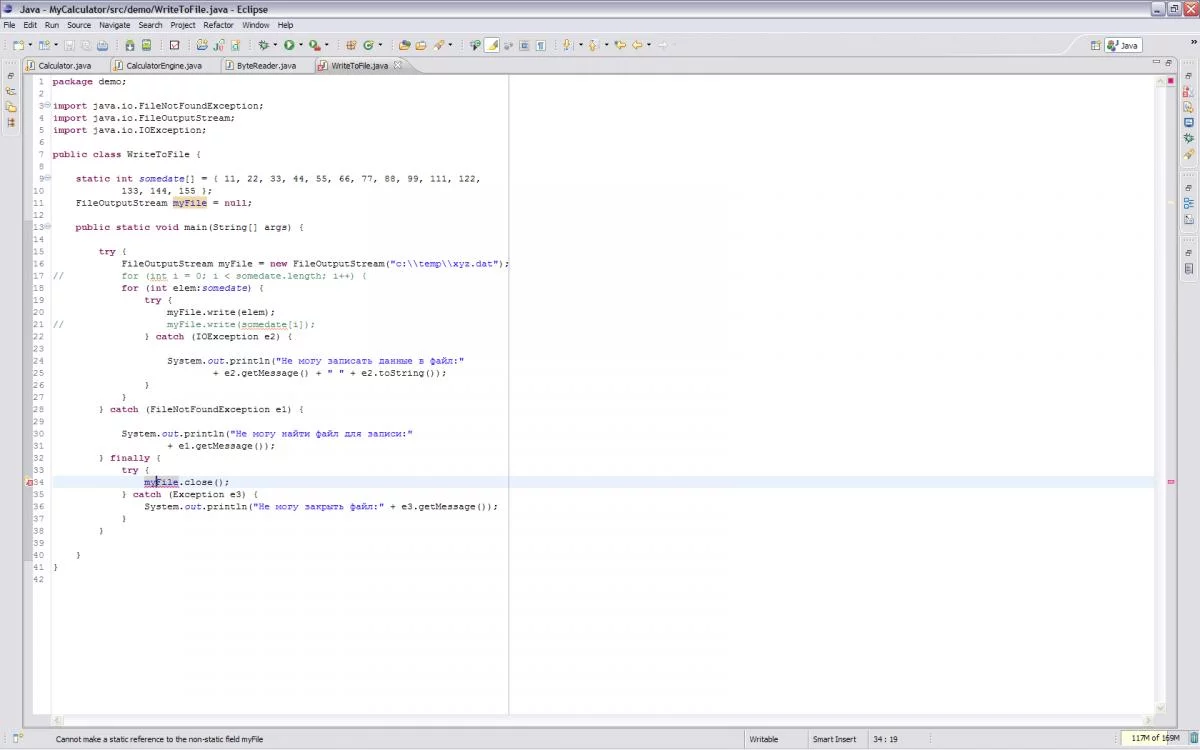
Task: Click the Run green play button
Action: tap(288, 45)
